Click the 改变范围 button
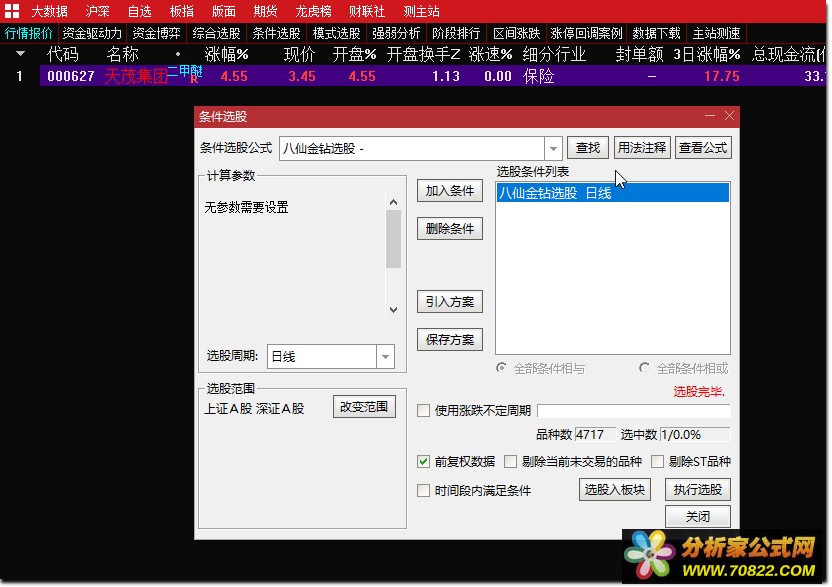The width and height of the screenshot is (832, 587). (364, 407)
